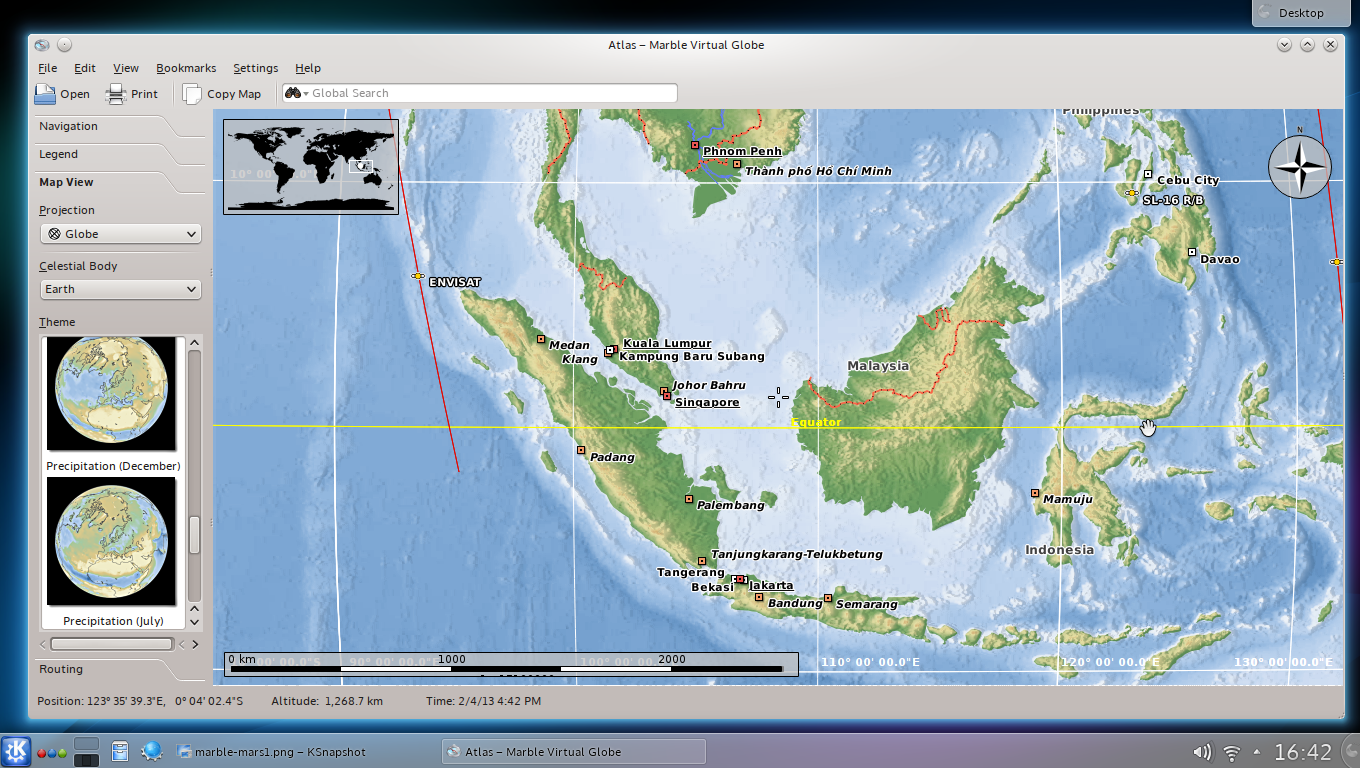The width and height of the screenshot is (1360, 768).
Task: Click the theme list vertical scrollbar handle
Action: [194, 535]
